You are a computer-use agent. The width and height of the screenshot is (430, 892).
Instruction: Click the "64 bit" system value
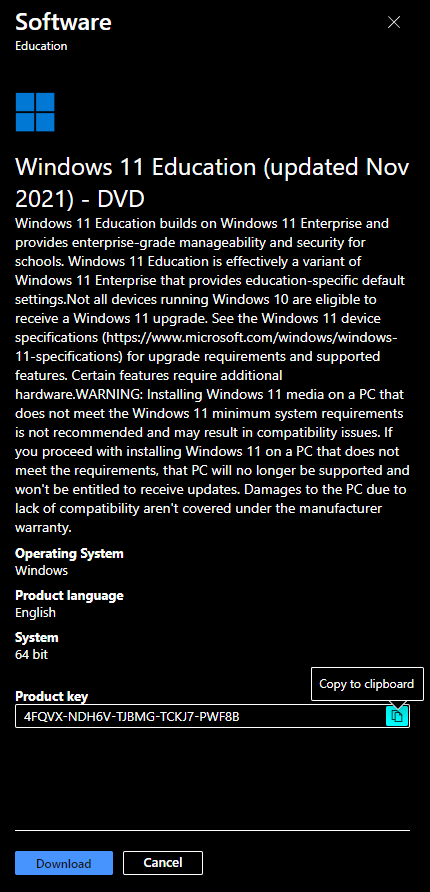coord(31,655)
